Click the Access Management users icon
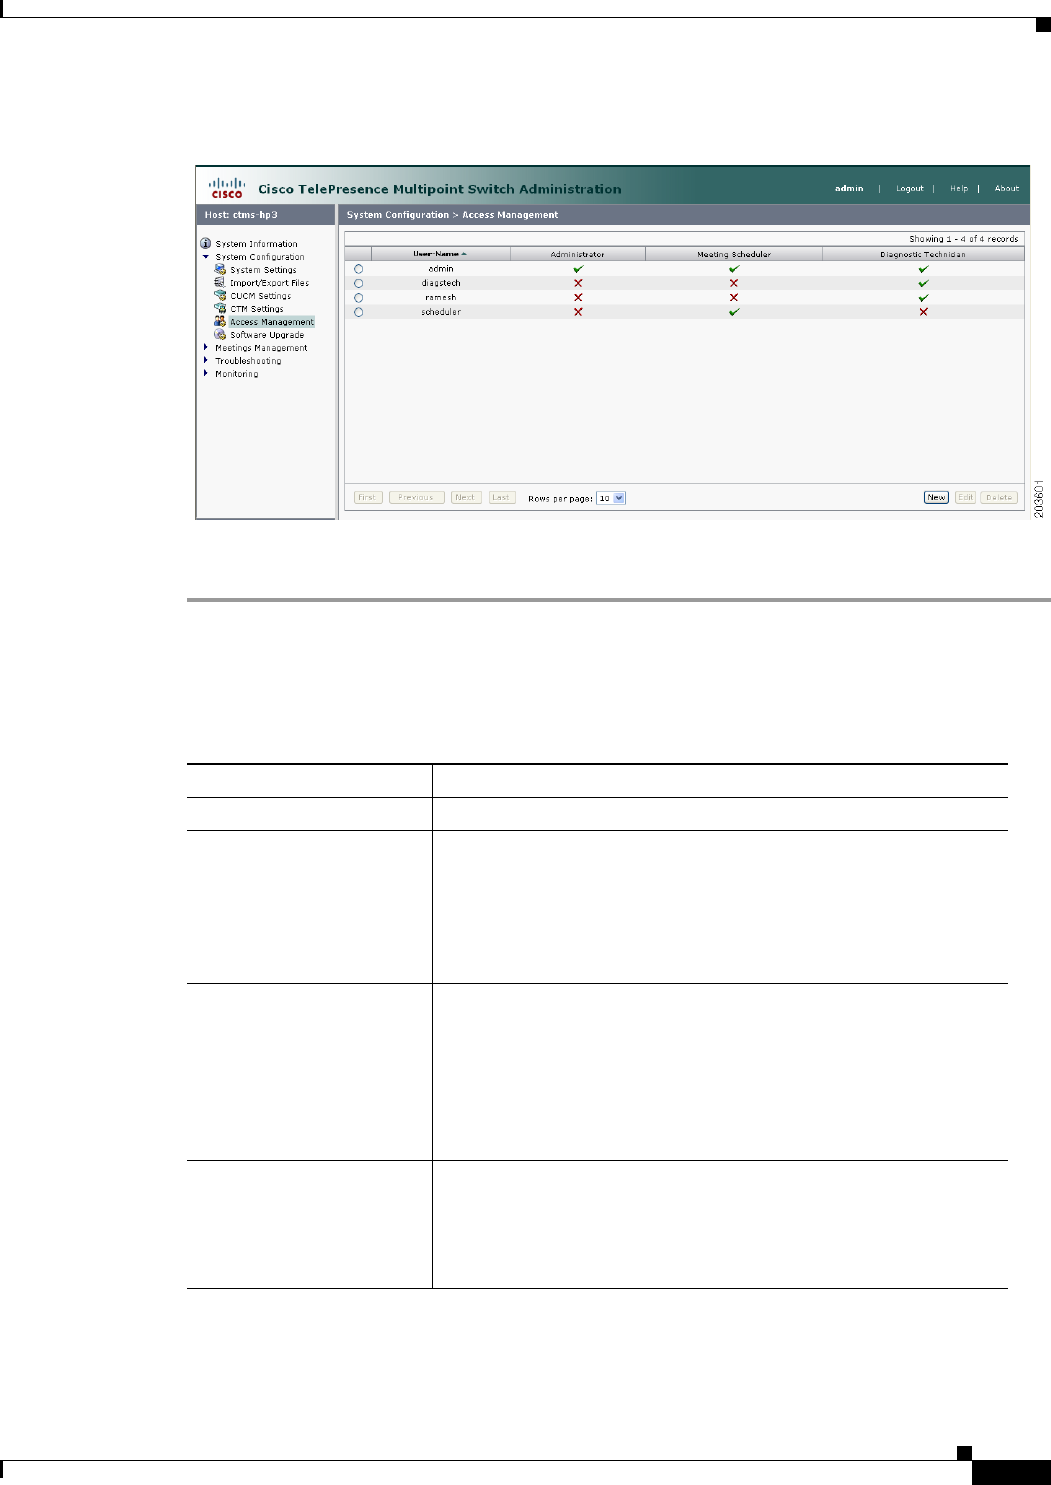The width and height of the screenshot is (1051, 1485). pyautogui.click(x=220, y=322)
